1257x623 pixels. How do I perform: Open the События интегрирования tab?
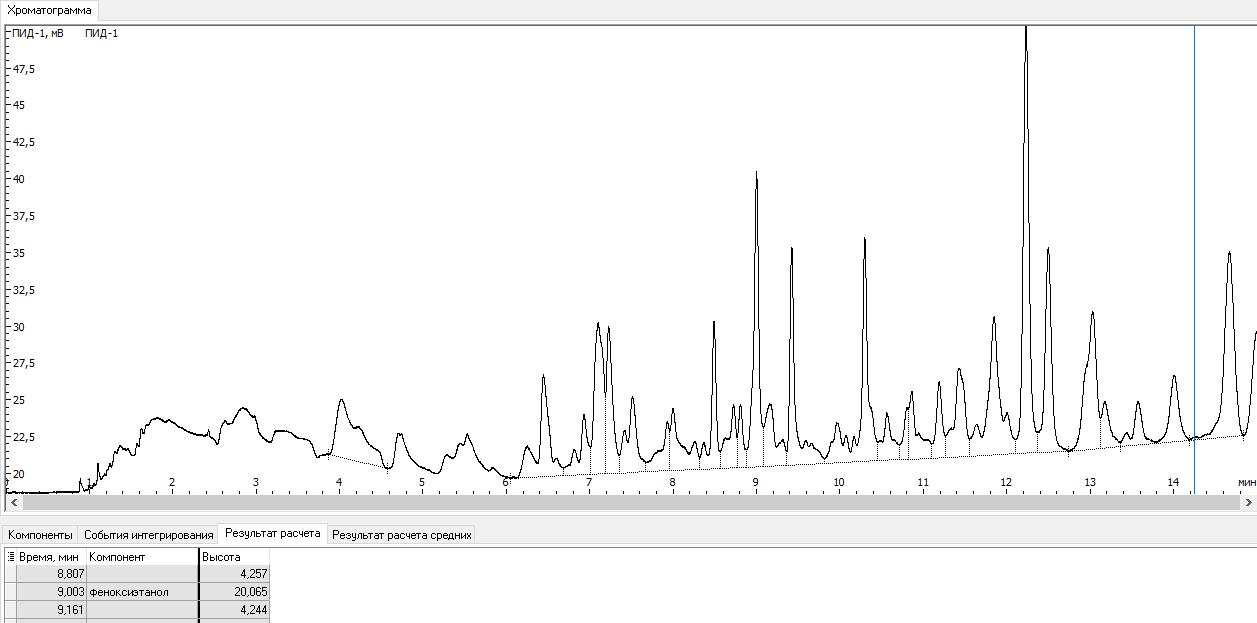(x=148, y=535)
